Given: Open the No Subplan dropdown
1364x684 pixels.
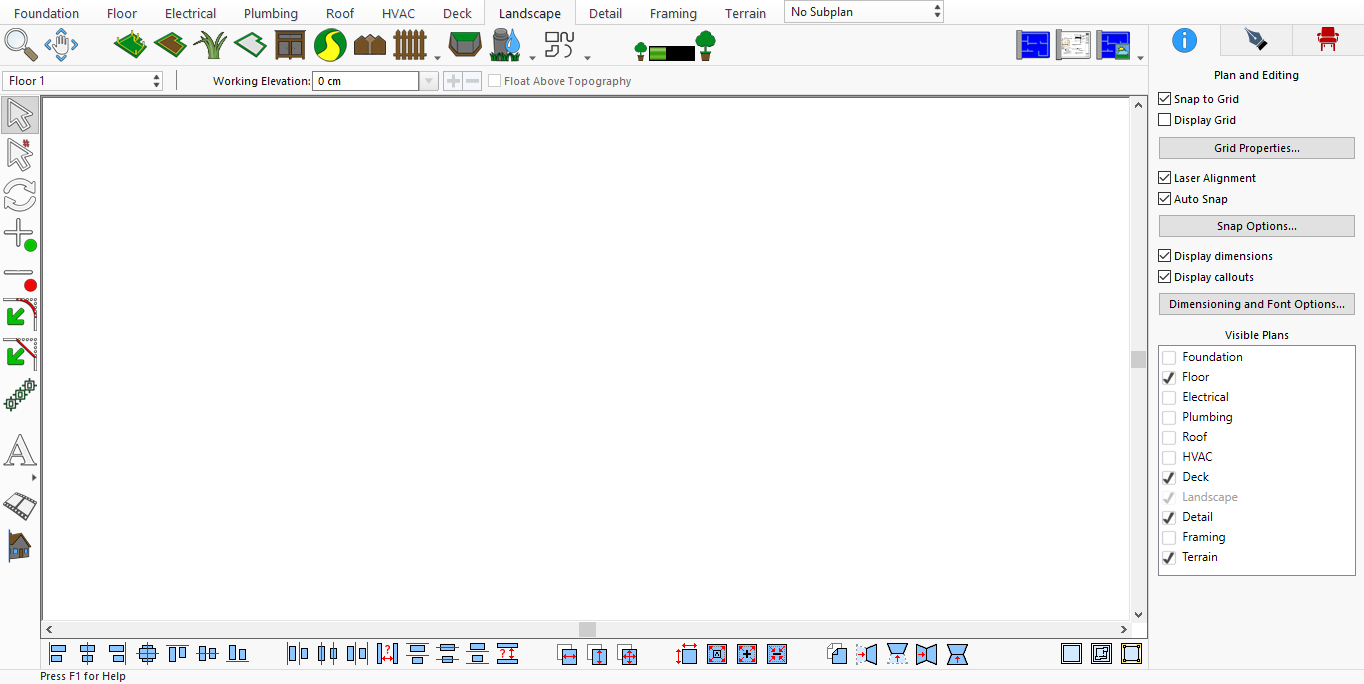Looking at the screenshot, I should [864, 12].
